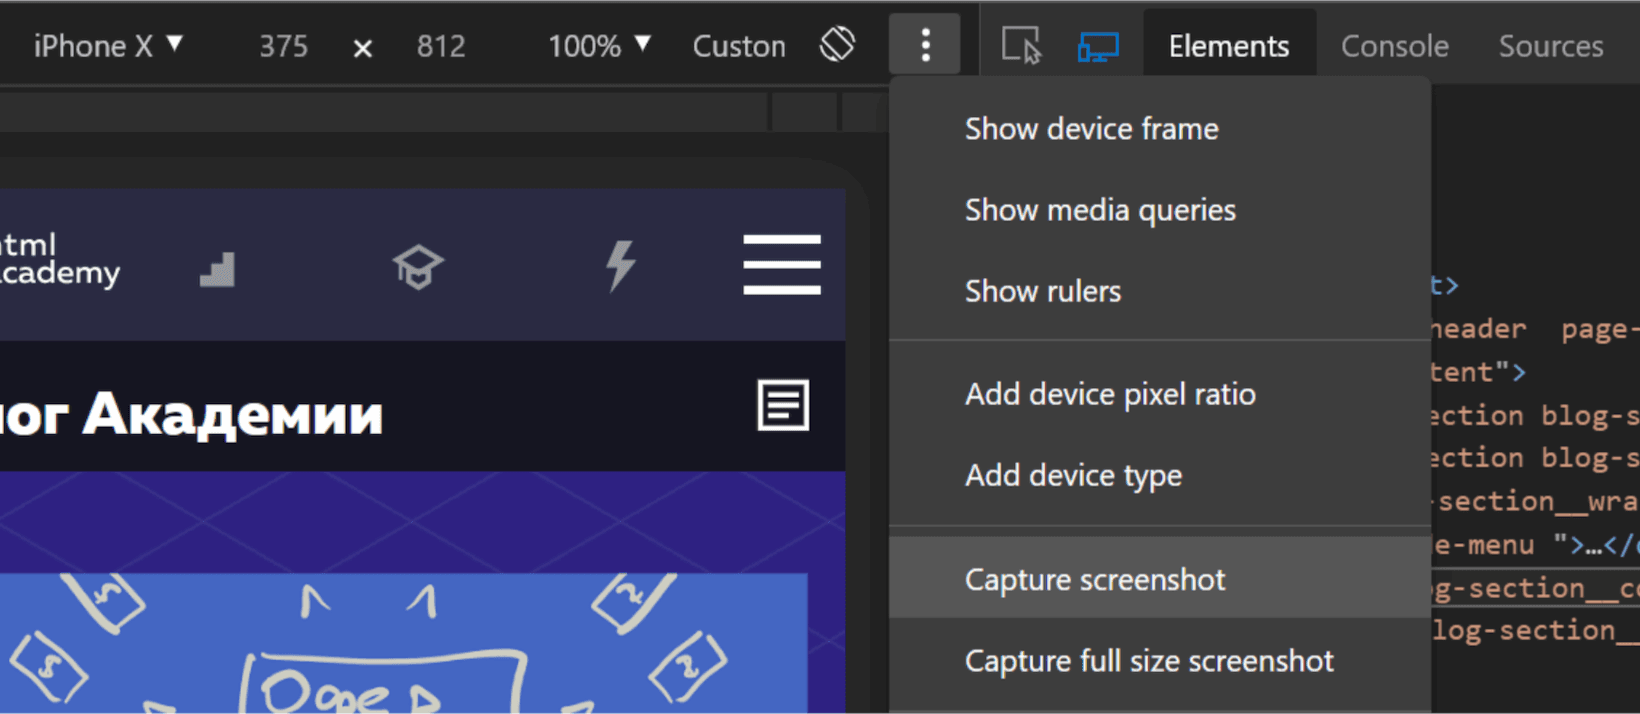The image size is (1640, 714).
Task: Select Add device type
Action: (1160, 475)
